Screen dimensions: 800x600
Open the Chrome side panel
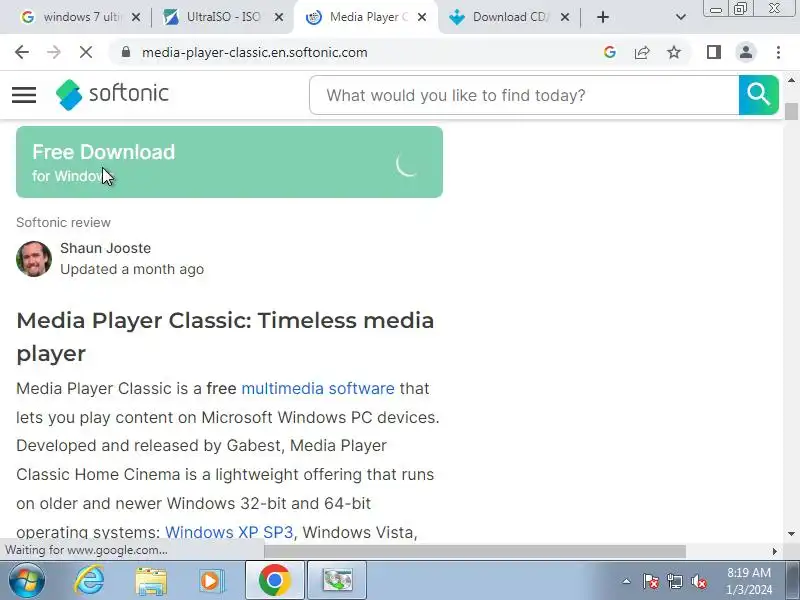point(714,52)
